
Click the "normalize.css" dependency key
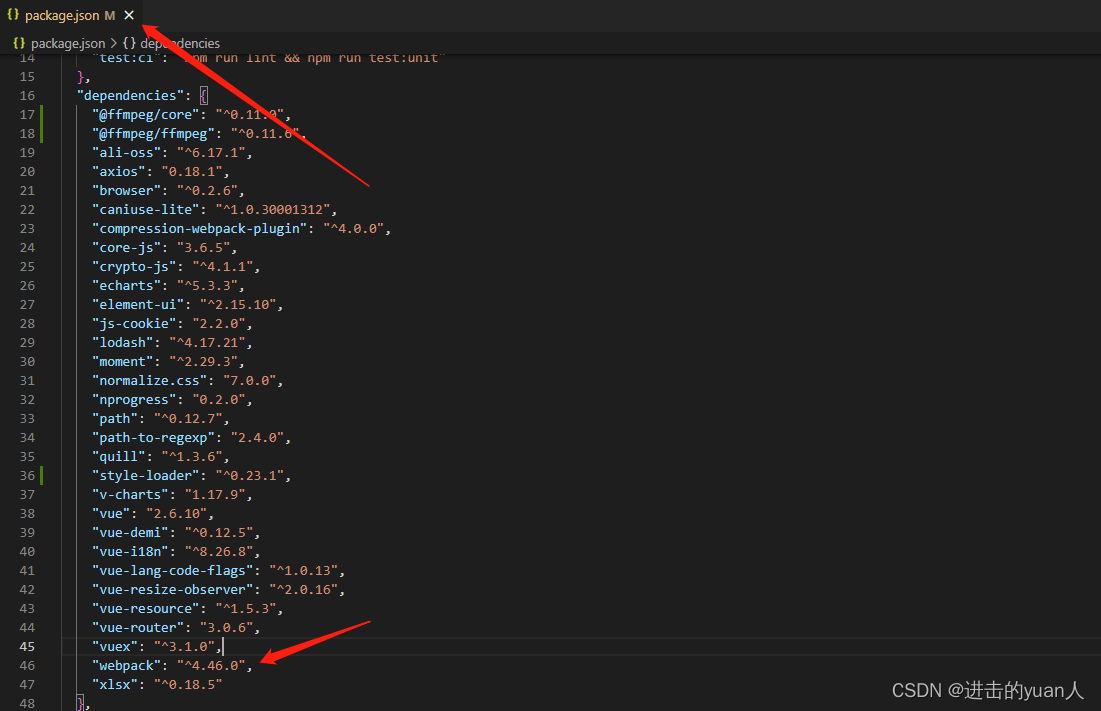[x=150, y=380]
